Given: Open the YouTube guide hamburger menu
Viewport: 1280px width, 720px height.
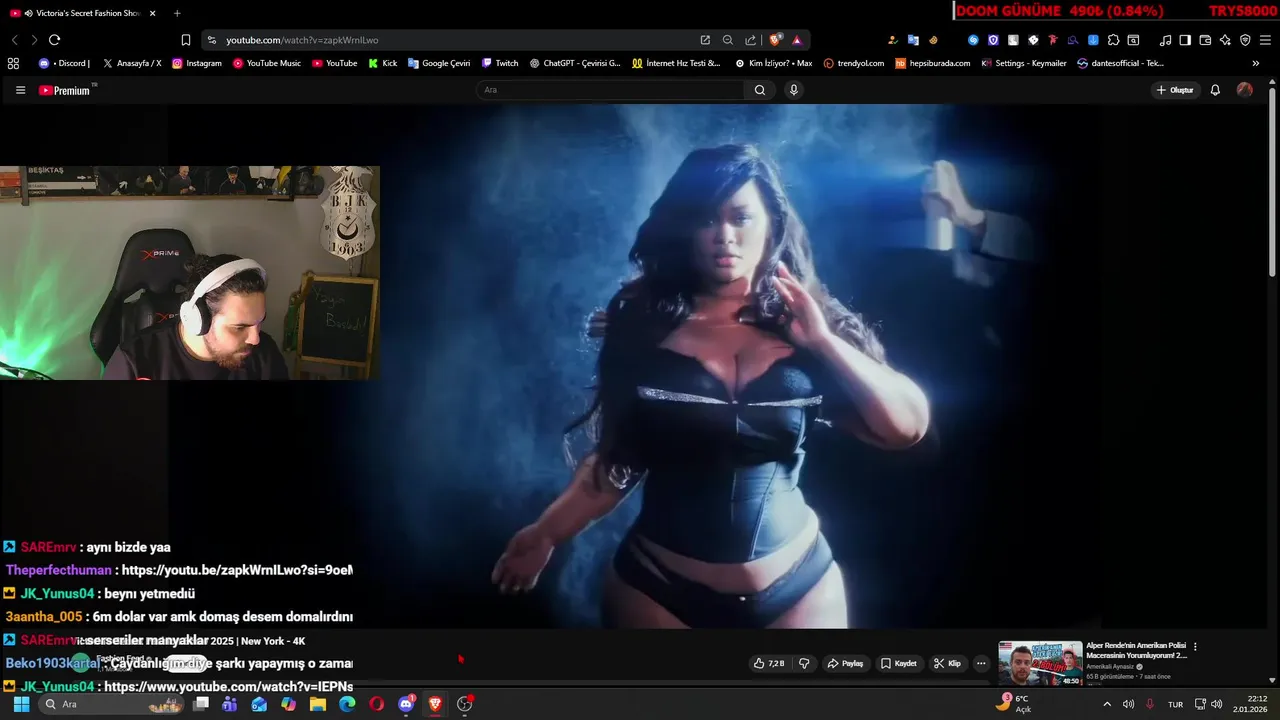Looking at the screenshot, I should pos(20,90).
